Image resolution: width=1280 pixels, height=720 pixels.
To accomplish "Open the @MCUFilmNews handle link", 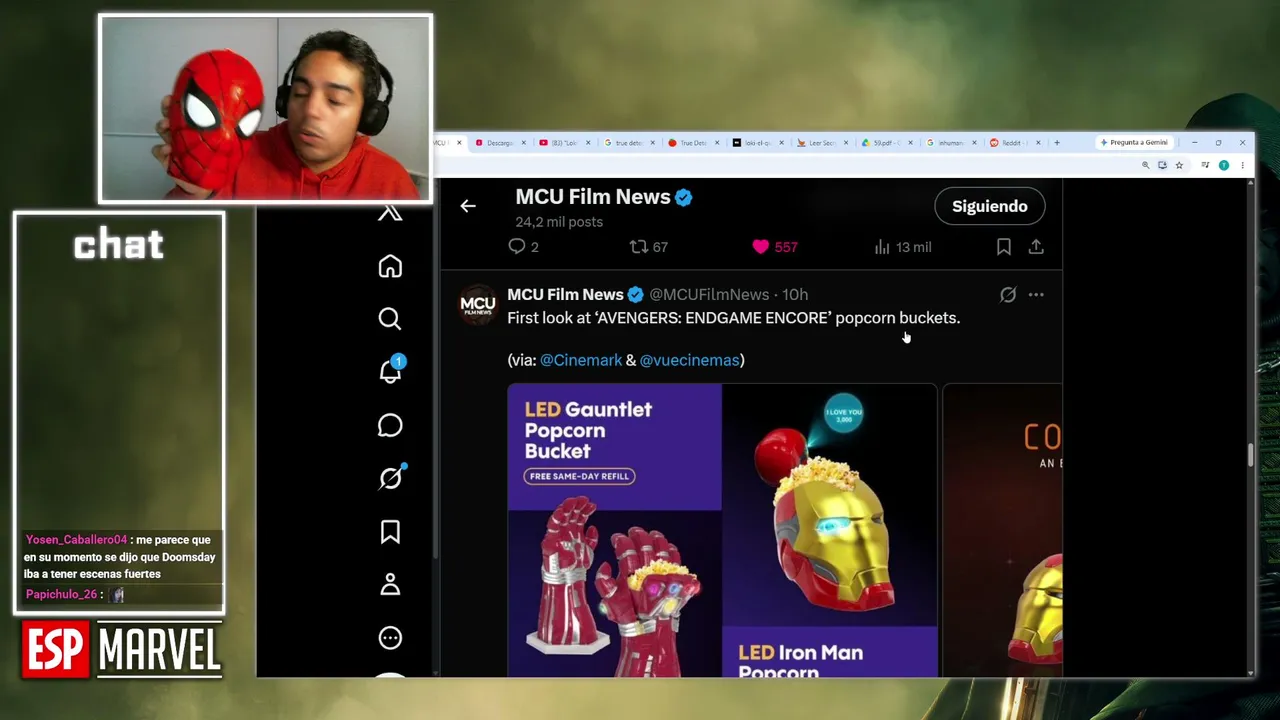I will (x=709, y=295).
